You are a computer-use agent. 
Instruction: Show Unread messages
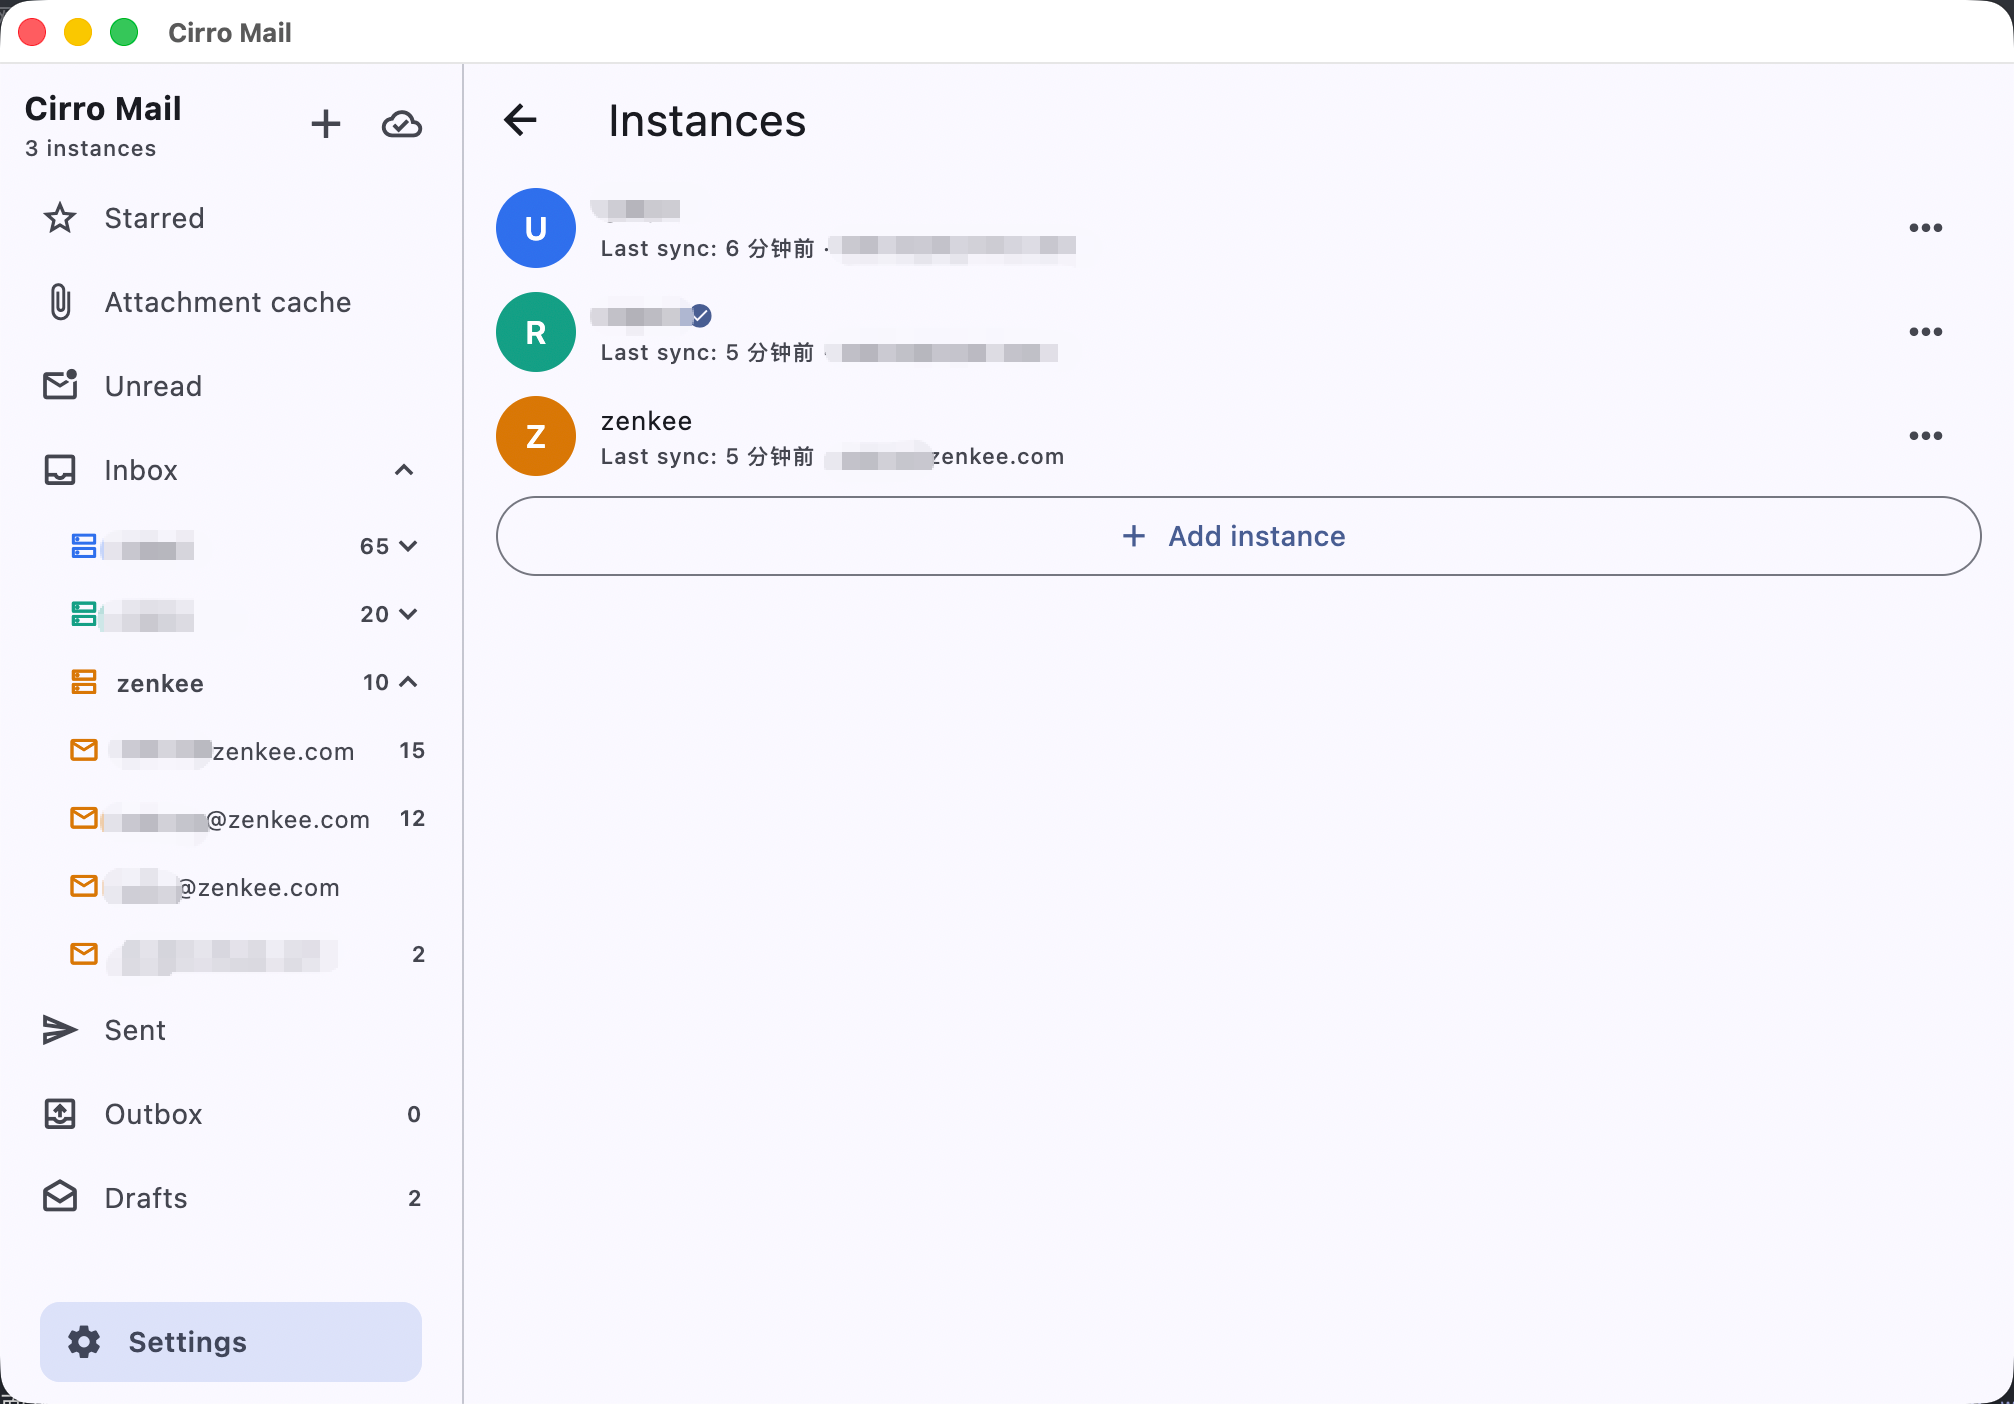(230, 386)
